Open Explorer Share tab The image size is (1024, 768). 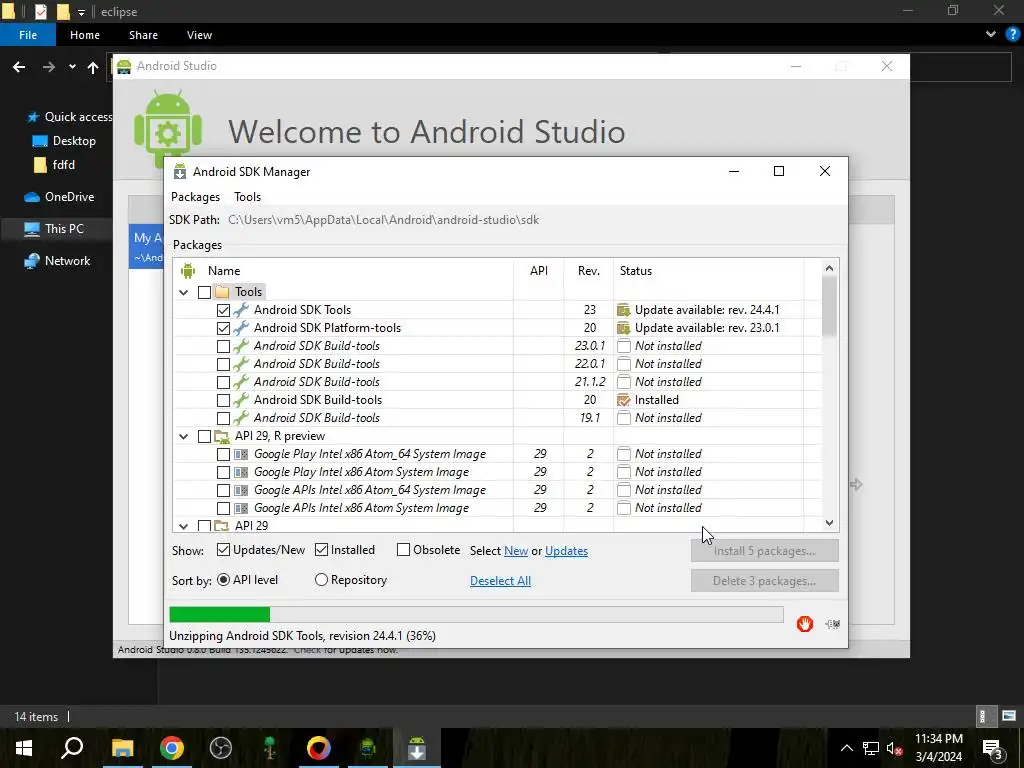coord(143,35)
